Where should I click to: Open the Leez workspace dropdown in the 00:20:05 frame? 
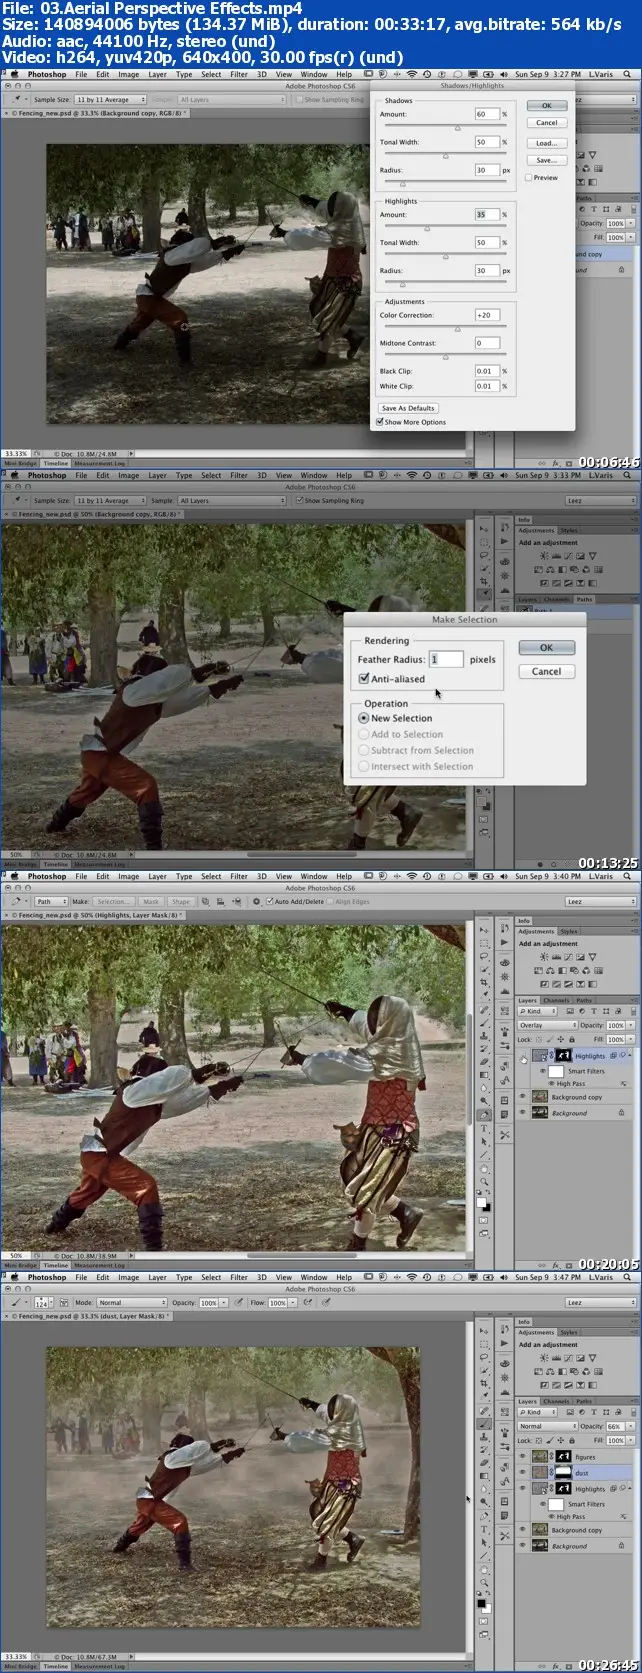[x=600, y=901]
